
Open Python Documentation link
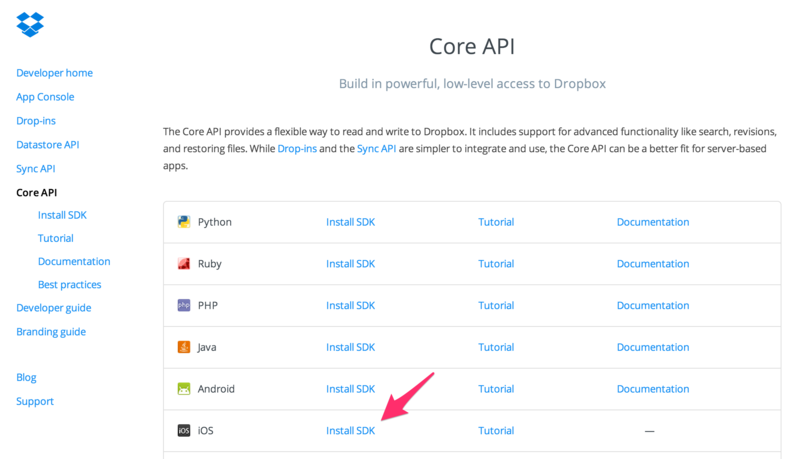pos(653,222)
